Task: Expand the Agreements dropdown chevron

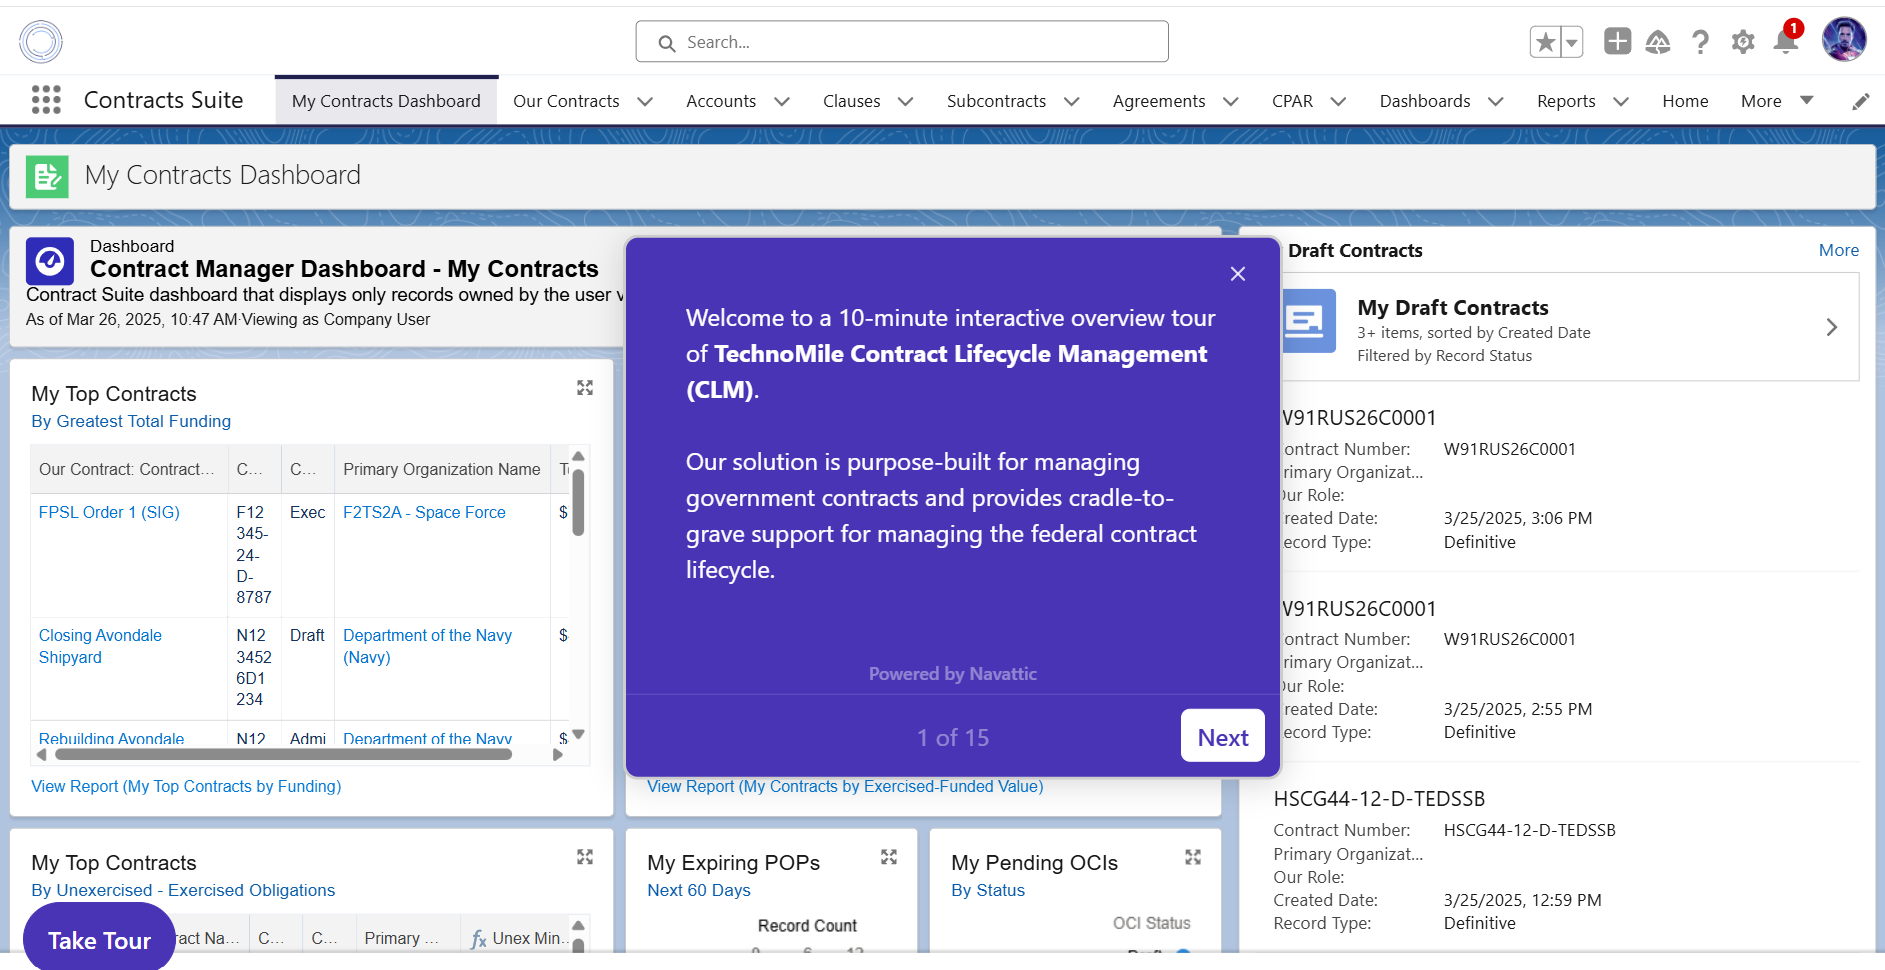Action: click(x=1231, y=101)
